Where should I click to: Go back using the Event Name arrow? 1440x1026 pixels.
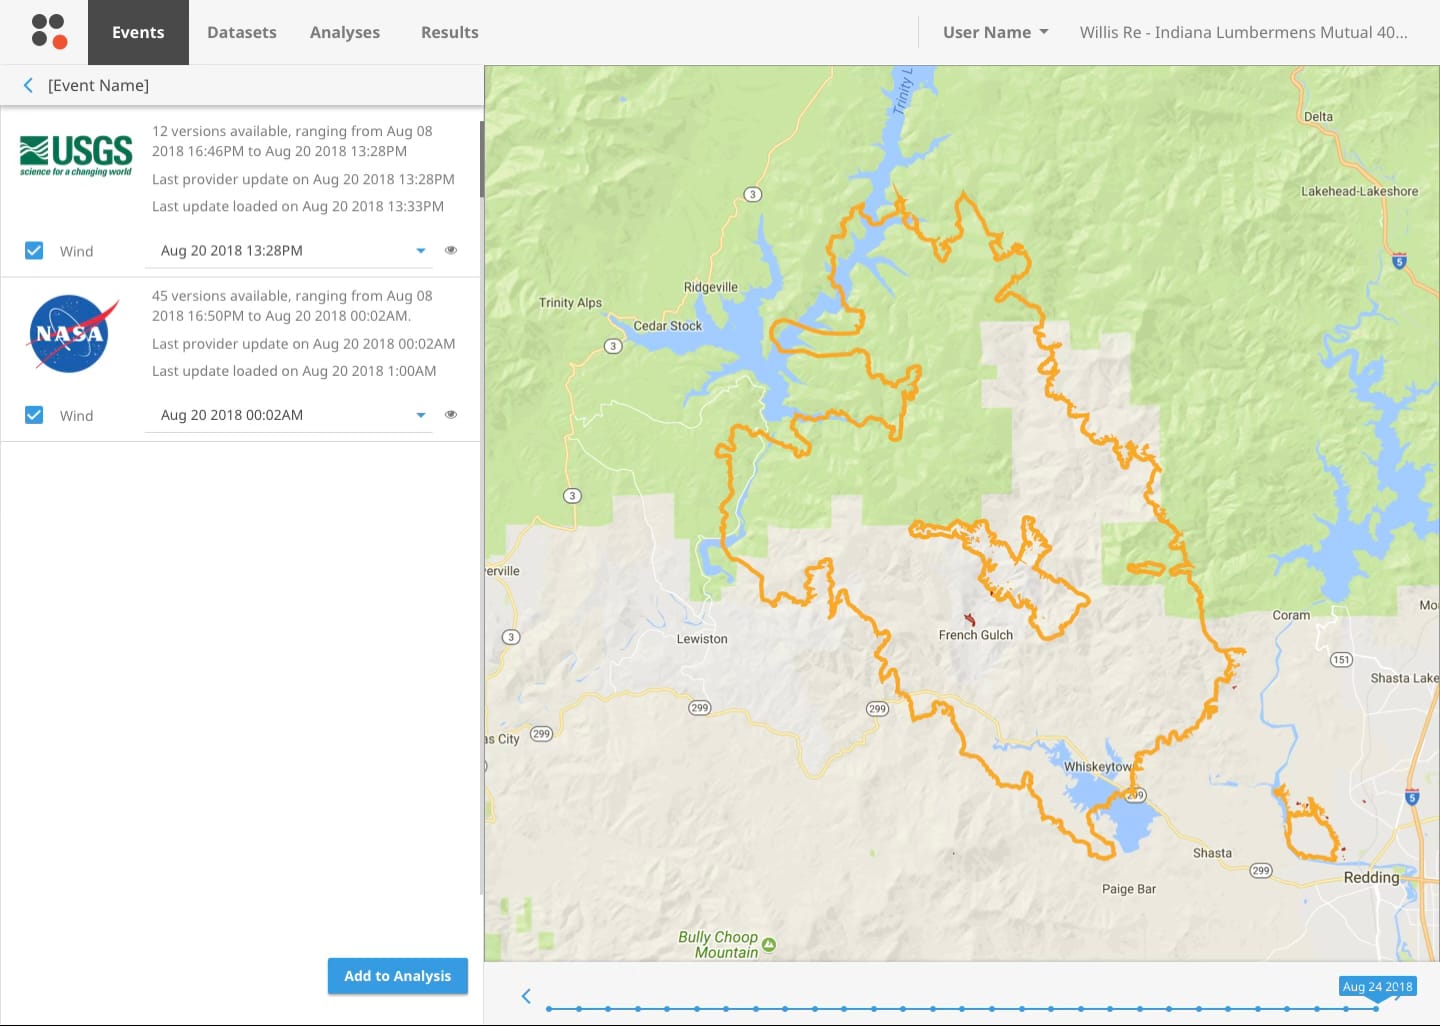(x=28, y=86)
